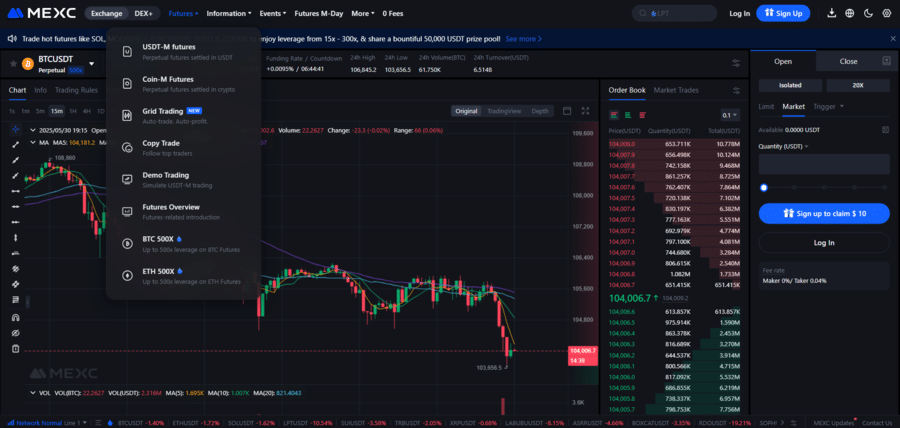The width and height of the screenshot is (900, 428).
Task: Open the settings gear in header
Action: point(886,13)
